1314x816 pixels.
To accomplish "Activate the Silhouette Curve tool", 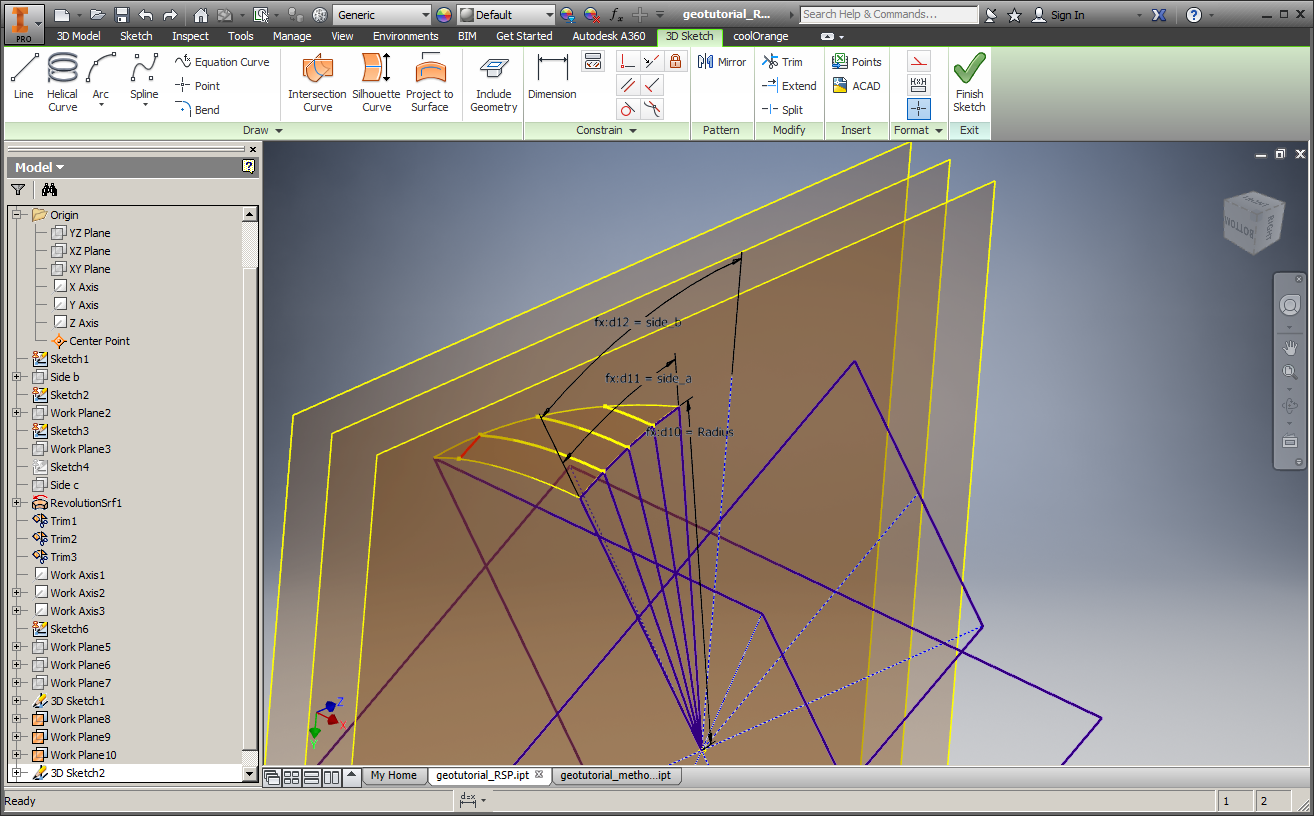I will 377,82.
